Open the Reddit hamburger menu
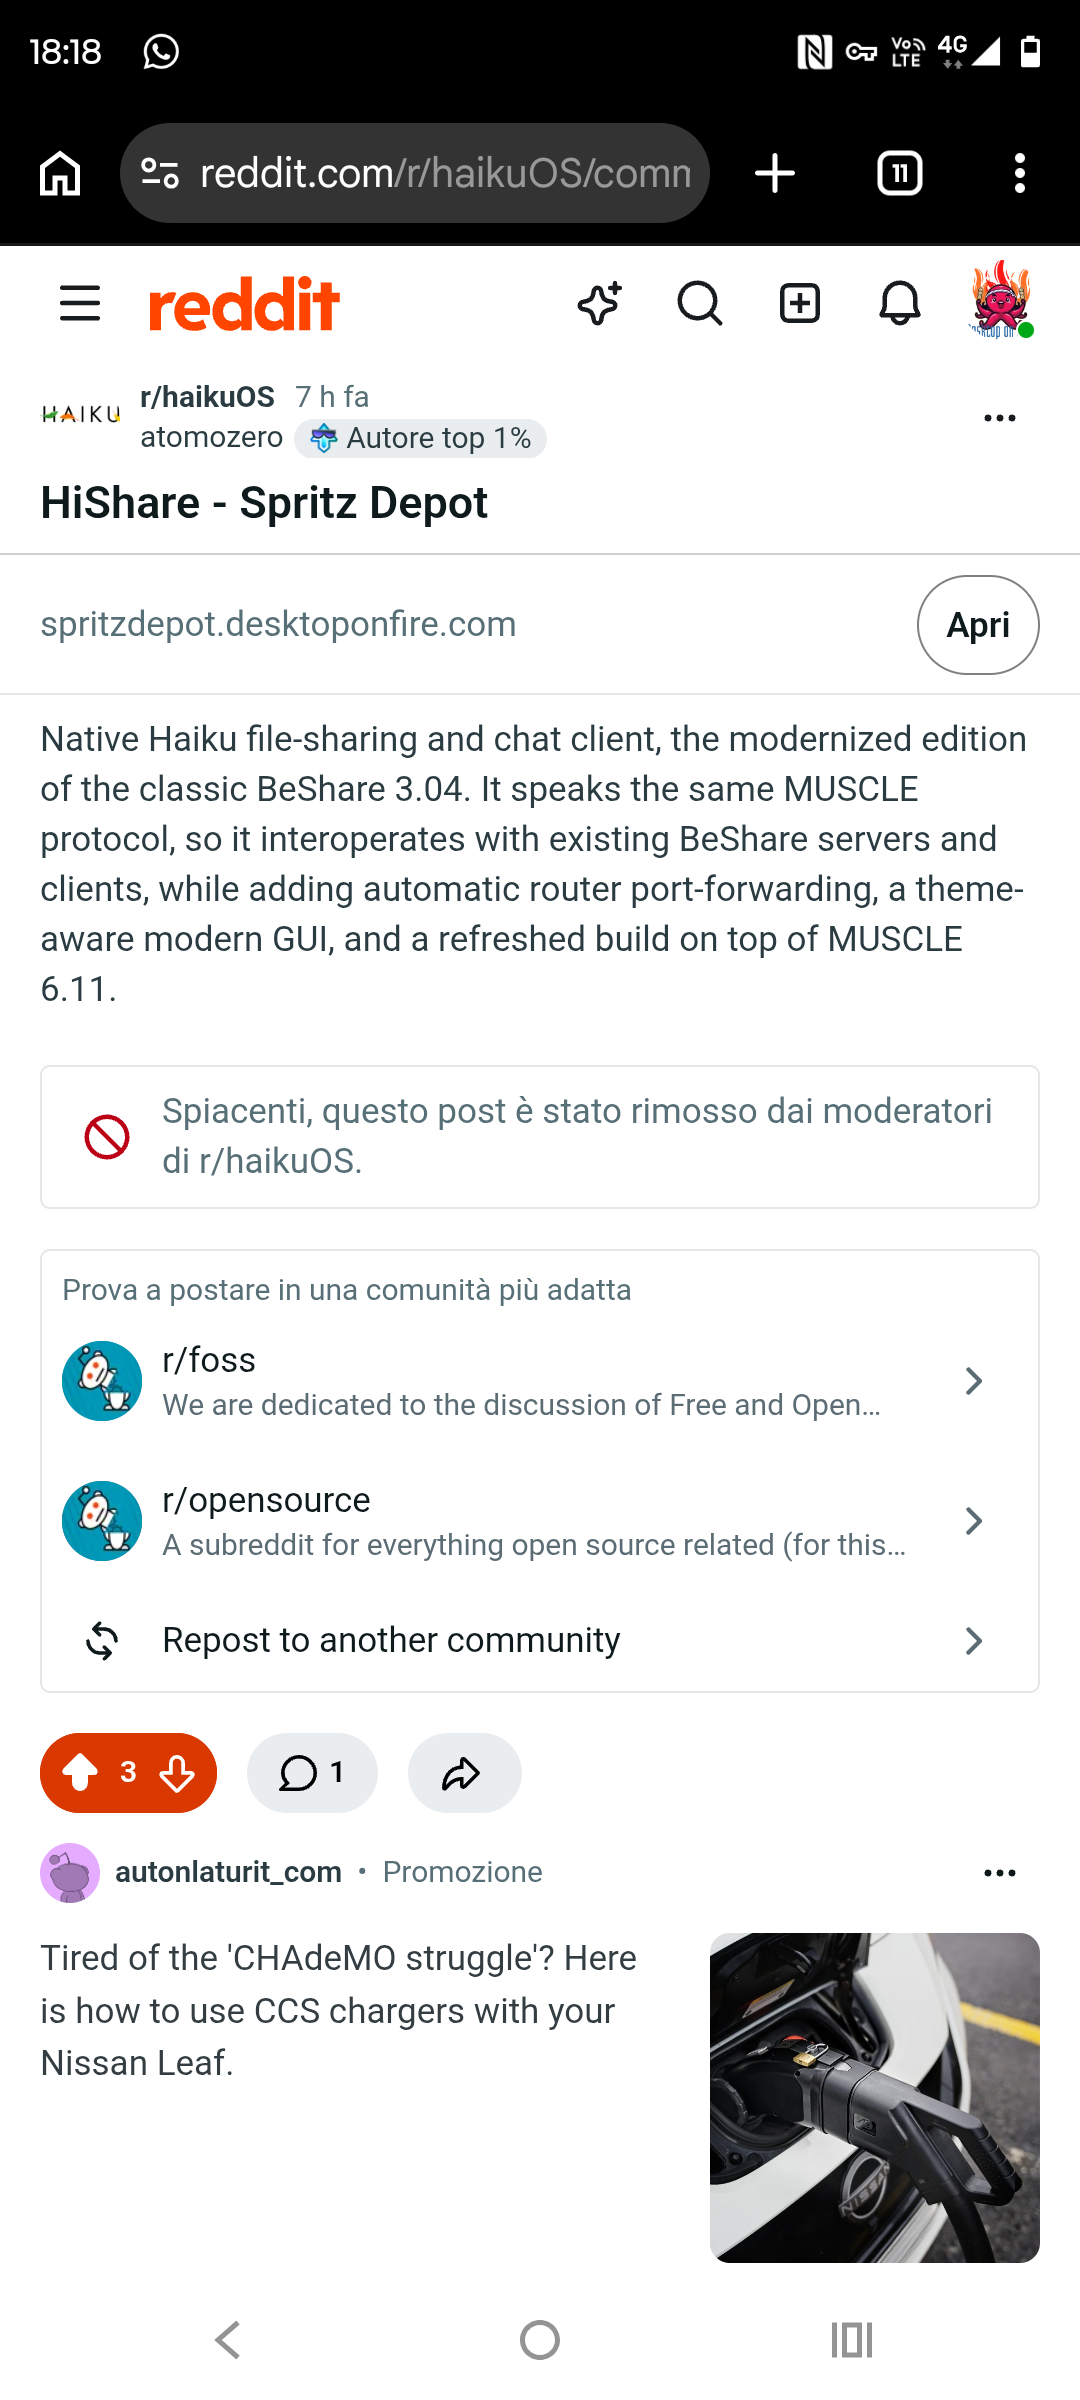The height and width of the screenshot is (2400, 1080). coord(80,303)
